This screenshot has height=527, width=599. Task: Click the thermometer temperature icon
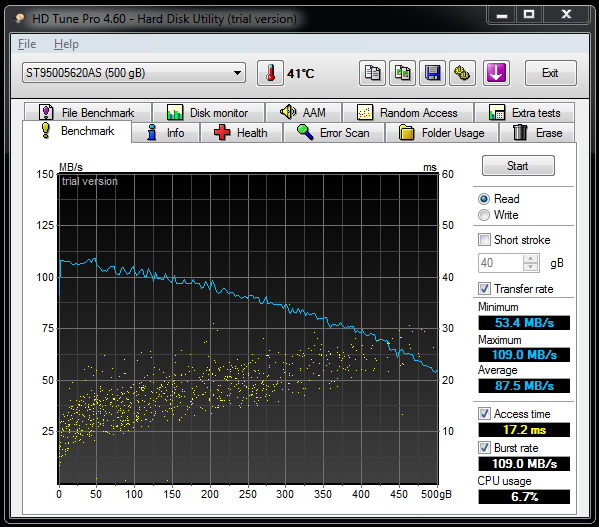point(270,73)
